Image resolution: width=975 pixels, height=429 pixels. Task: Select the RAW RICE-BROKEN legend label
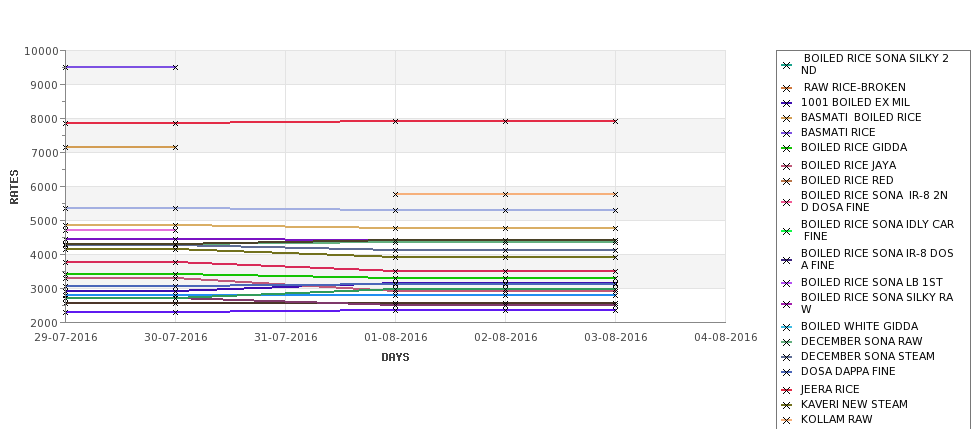[x=854, y=88]
